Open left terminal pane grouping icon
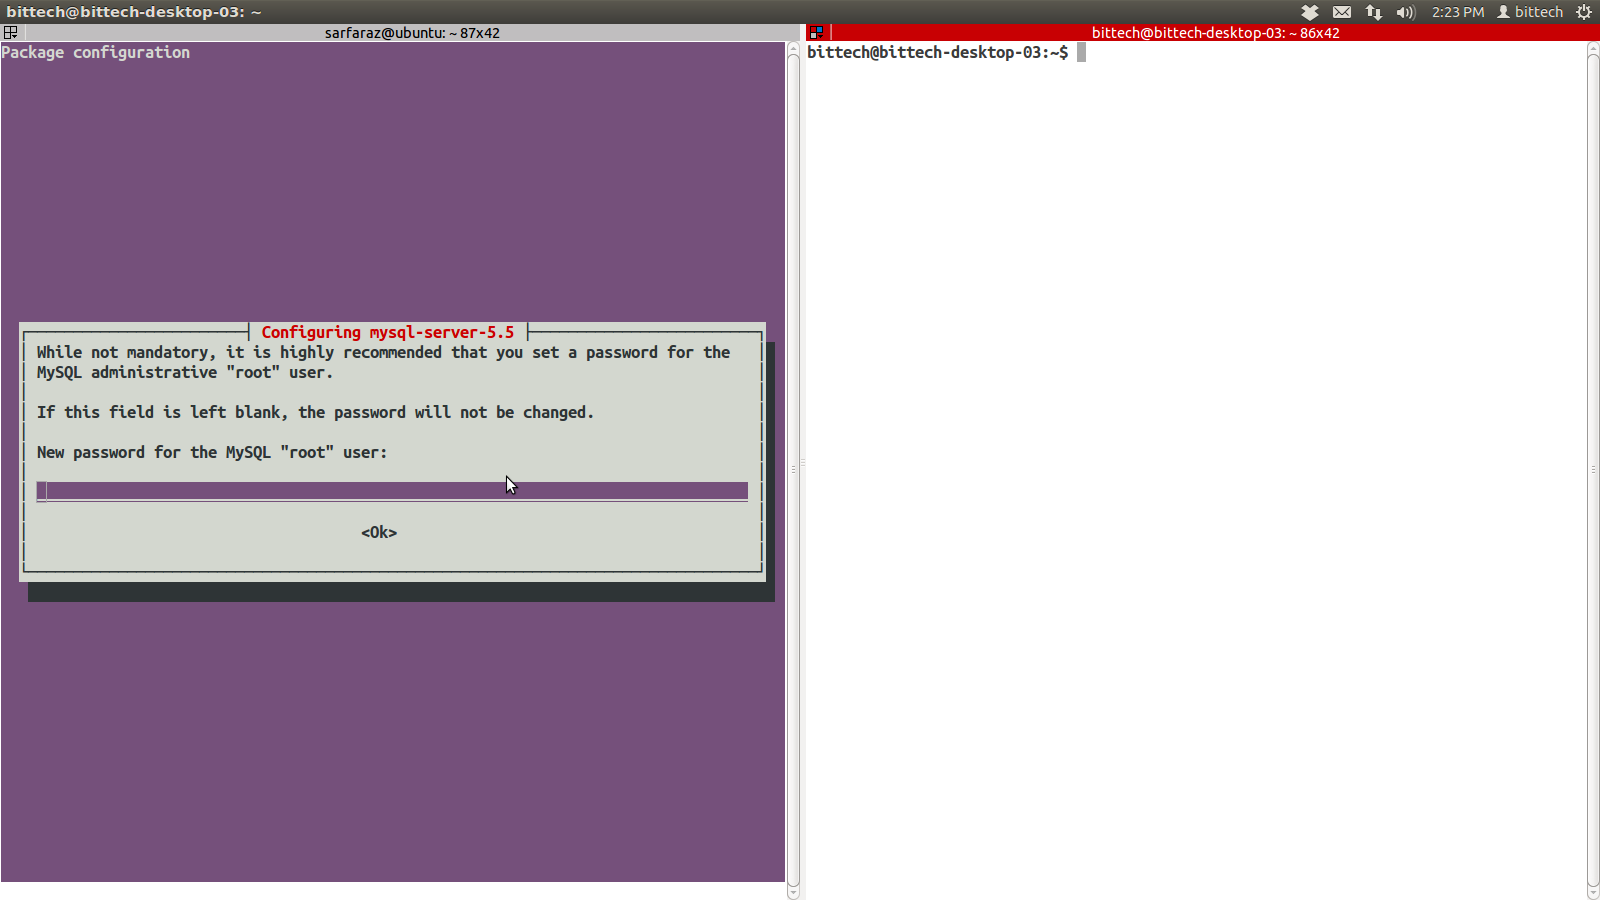The image size is (1600, 900). click(x=11, y=32)
